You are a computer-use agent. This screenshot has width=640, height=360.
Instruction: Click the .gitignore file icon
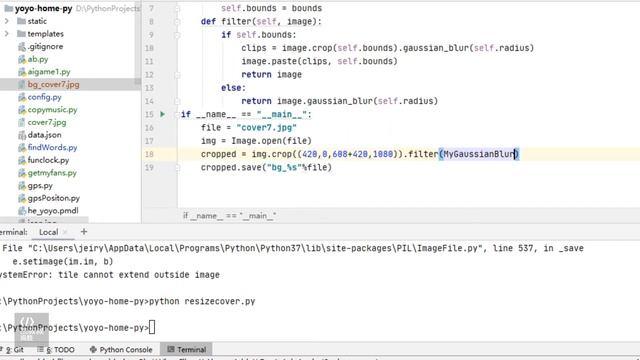(22, 47)
